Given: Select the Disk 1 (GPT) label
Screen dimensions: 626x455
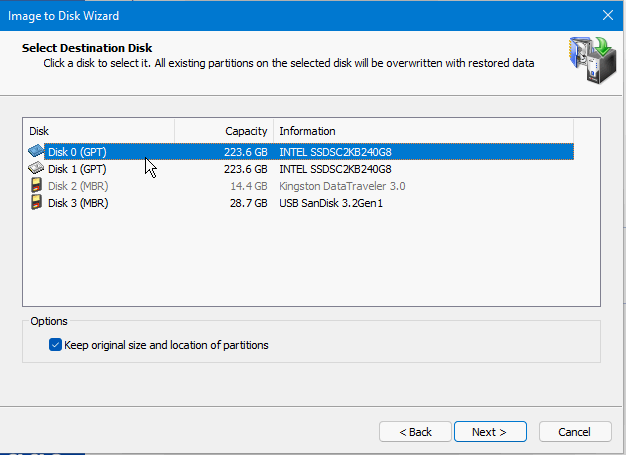Looking at the screenshot, I should pos(76,169).
